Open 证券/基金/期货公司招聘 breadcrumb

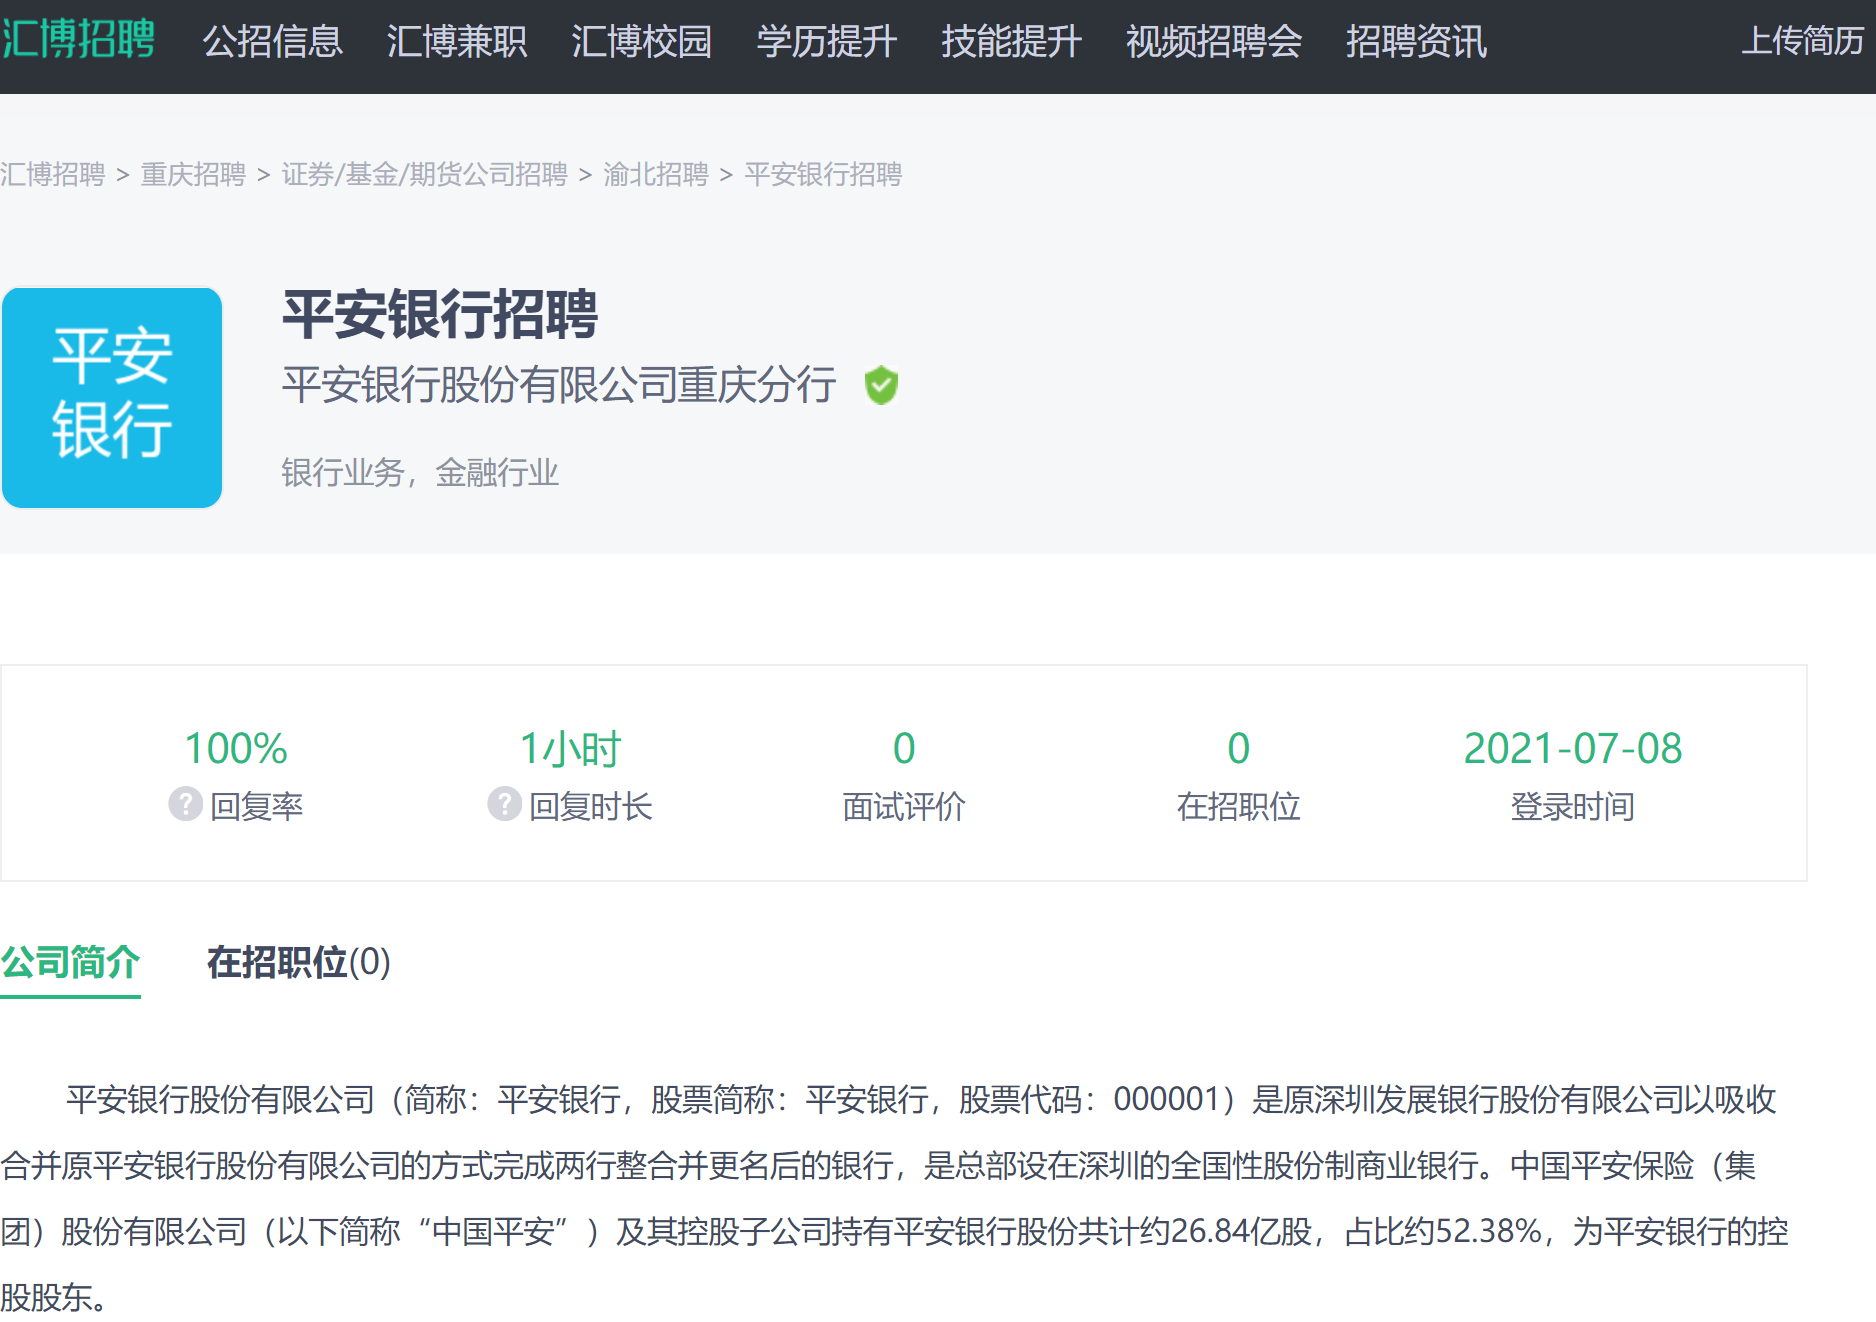(425, 175)
